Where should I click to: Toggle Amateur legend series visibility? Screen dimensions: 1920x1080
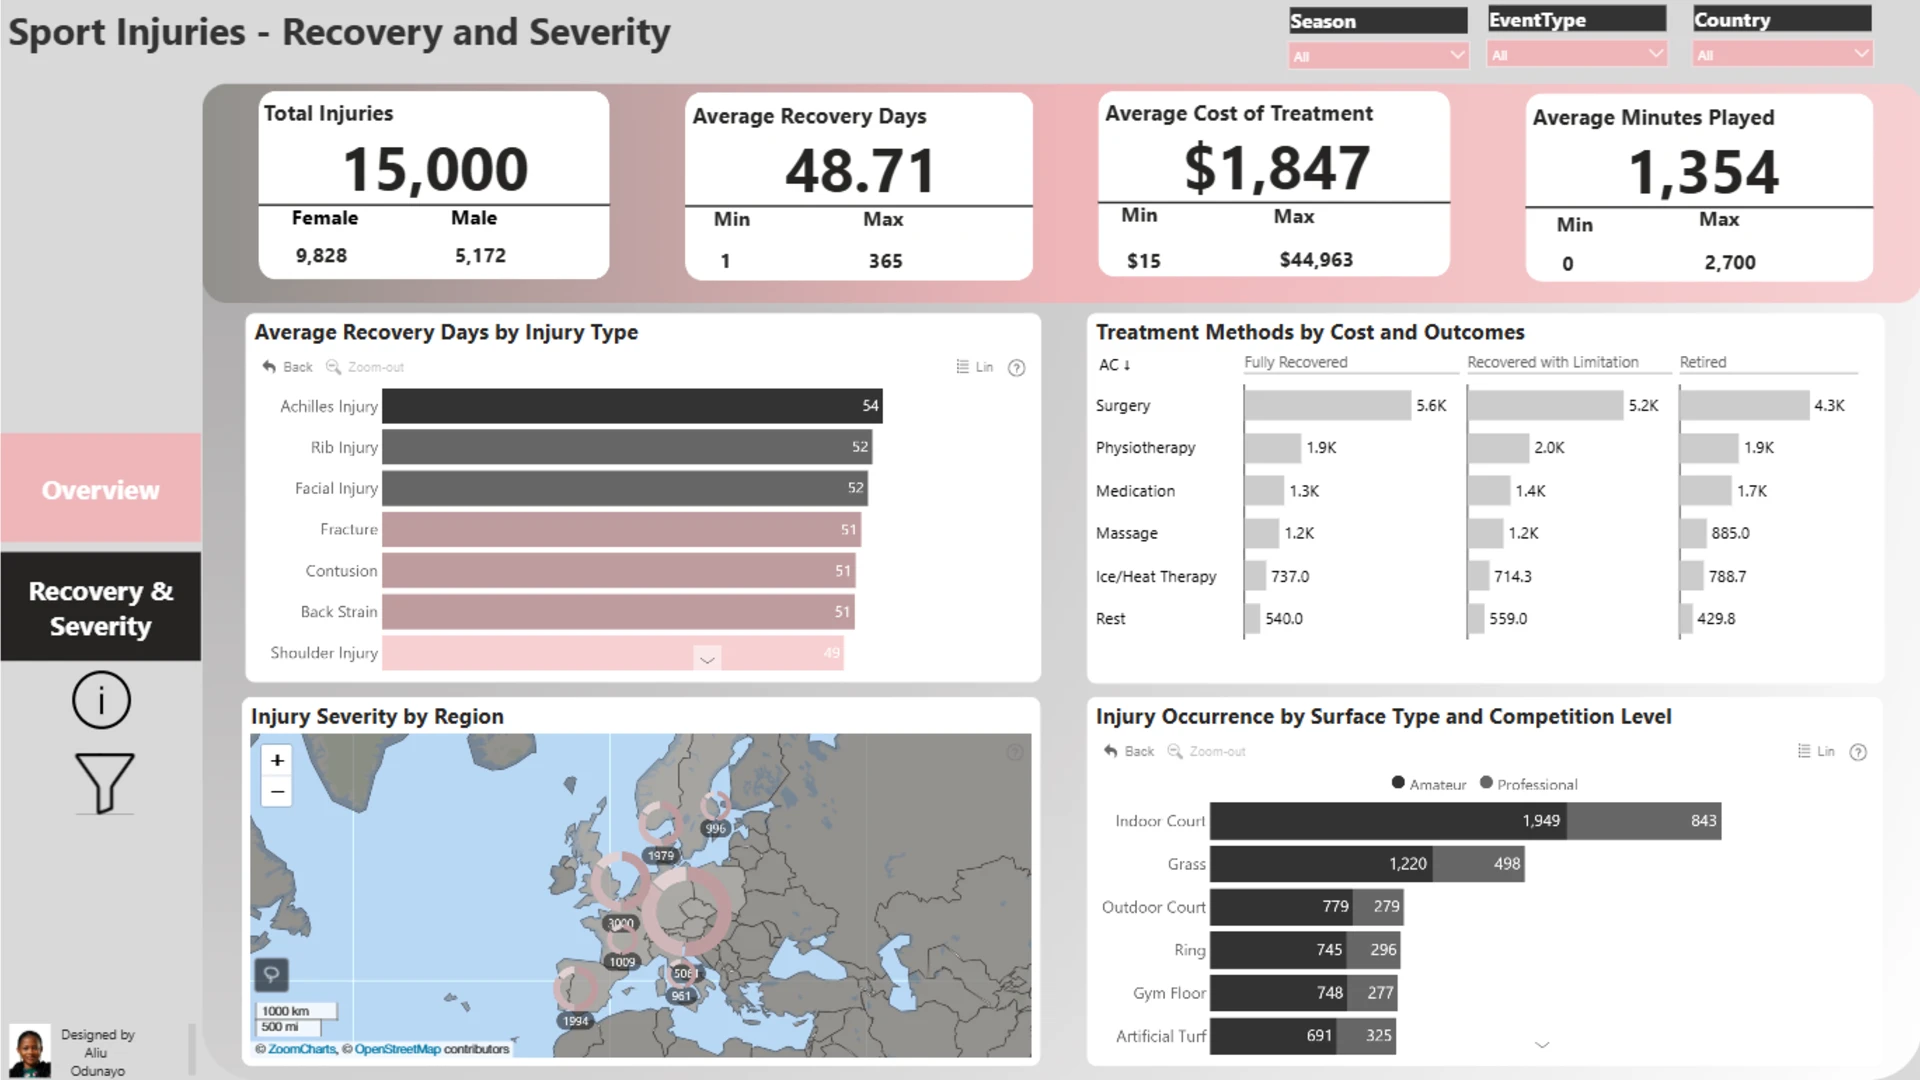point(1428,784)
